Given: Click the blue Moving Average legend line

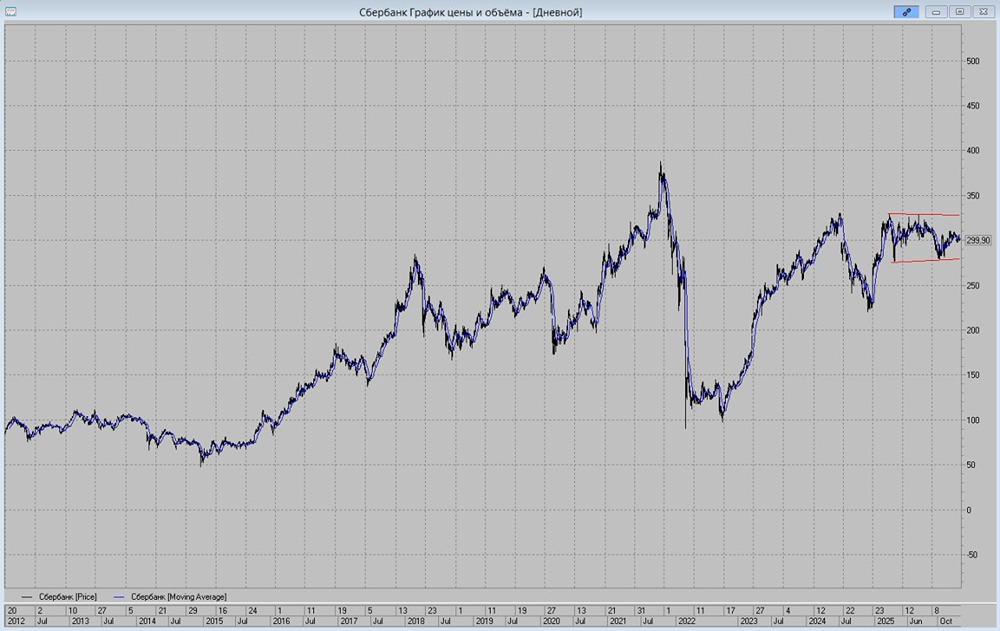Looking at the screenshot, I should pos(116,596).
